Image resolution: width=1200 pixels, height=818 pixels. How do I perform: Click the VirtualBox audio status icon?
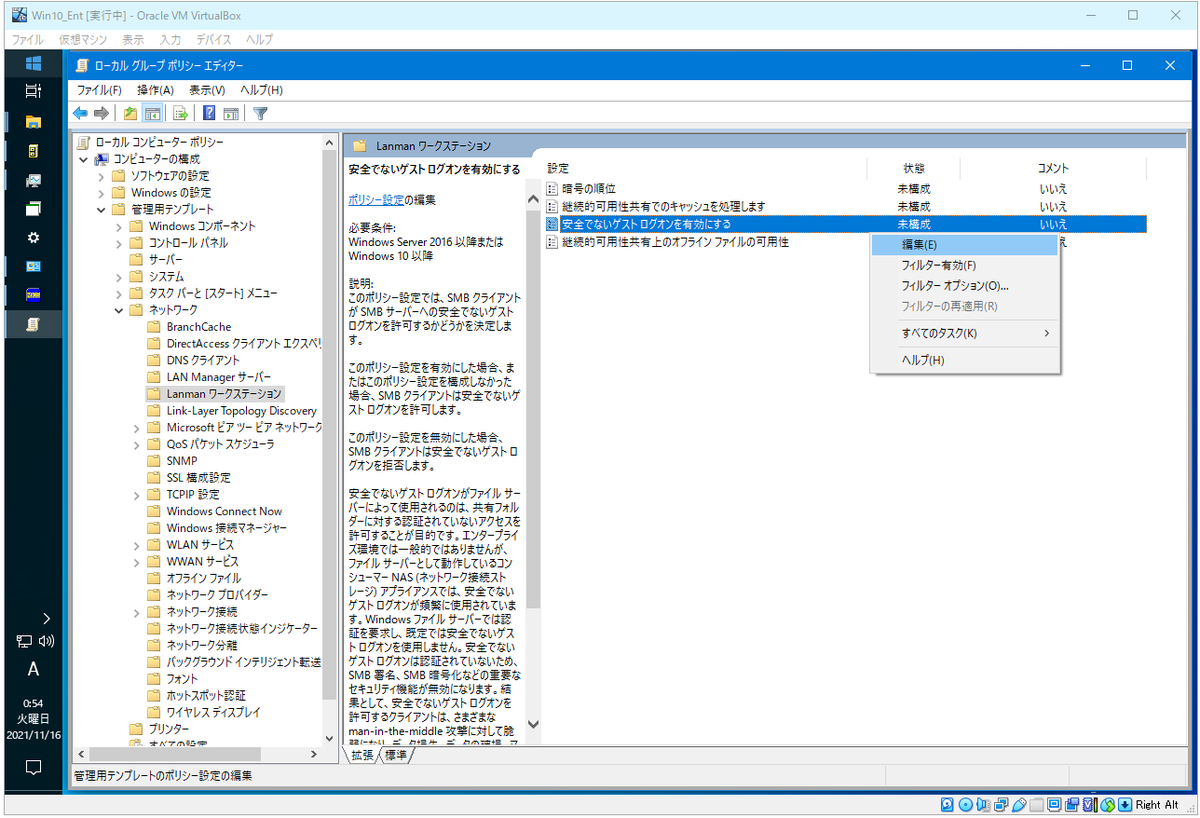tap(983, 804)
